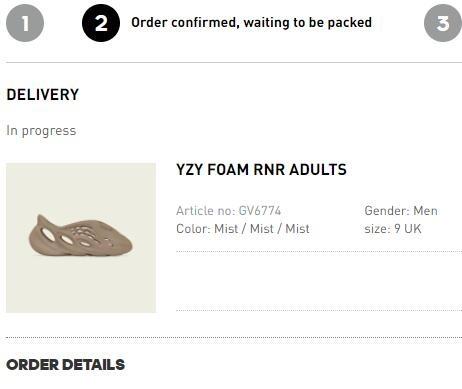Click the ORDER DETAILS heading
Image resolution: width=462 pixels, height=389 pixels.
[65, 365]
